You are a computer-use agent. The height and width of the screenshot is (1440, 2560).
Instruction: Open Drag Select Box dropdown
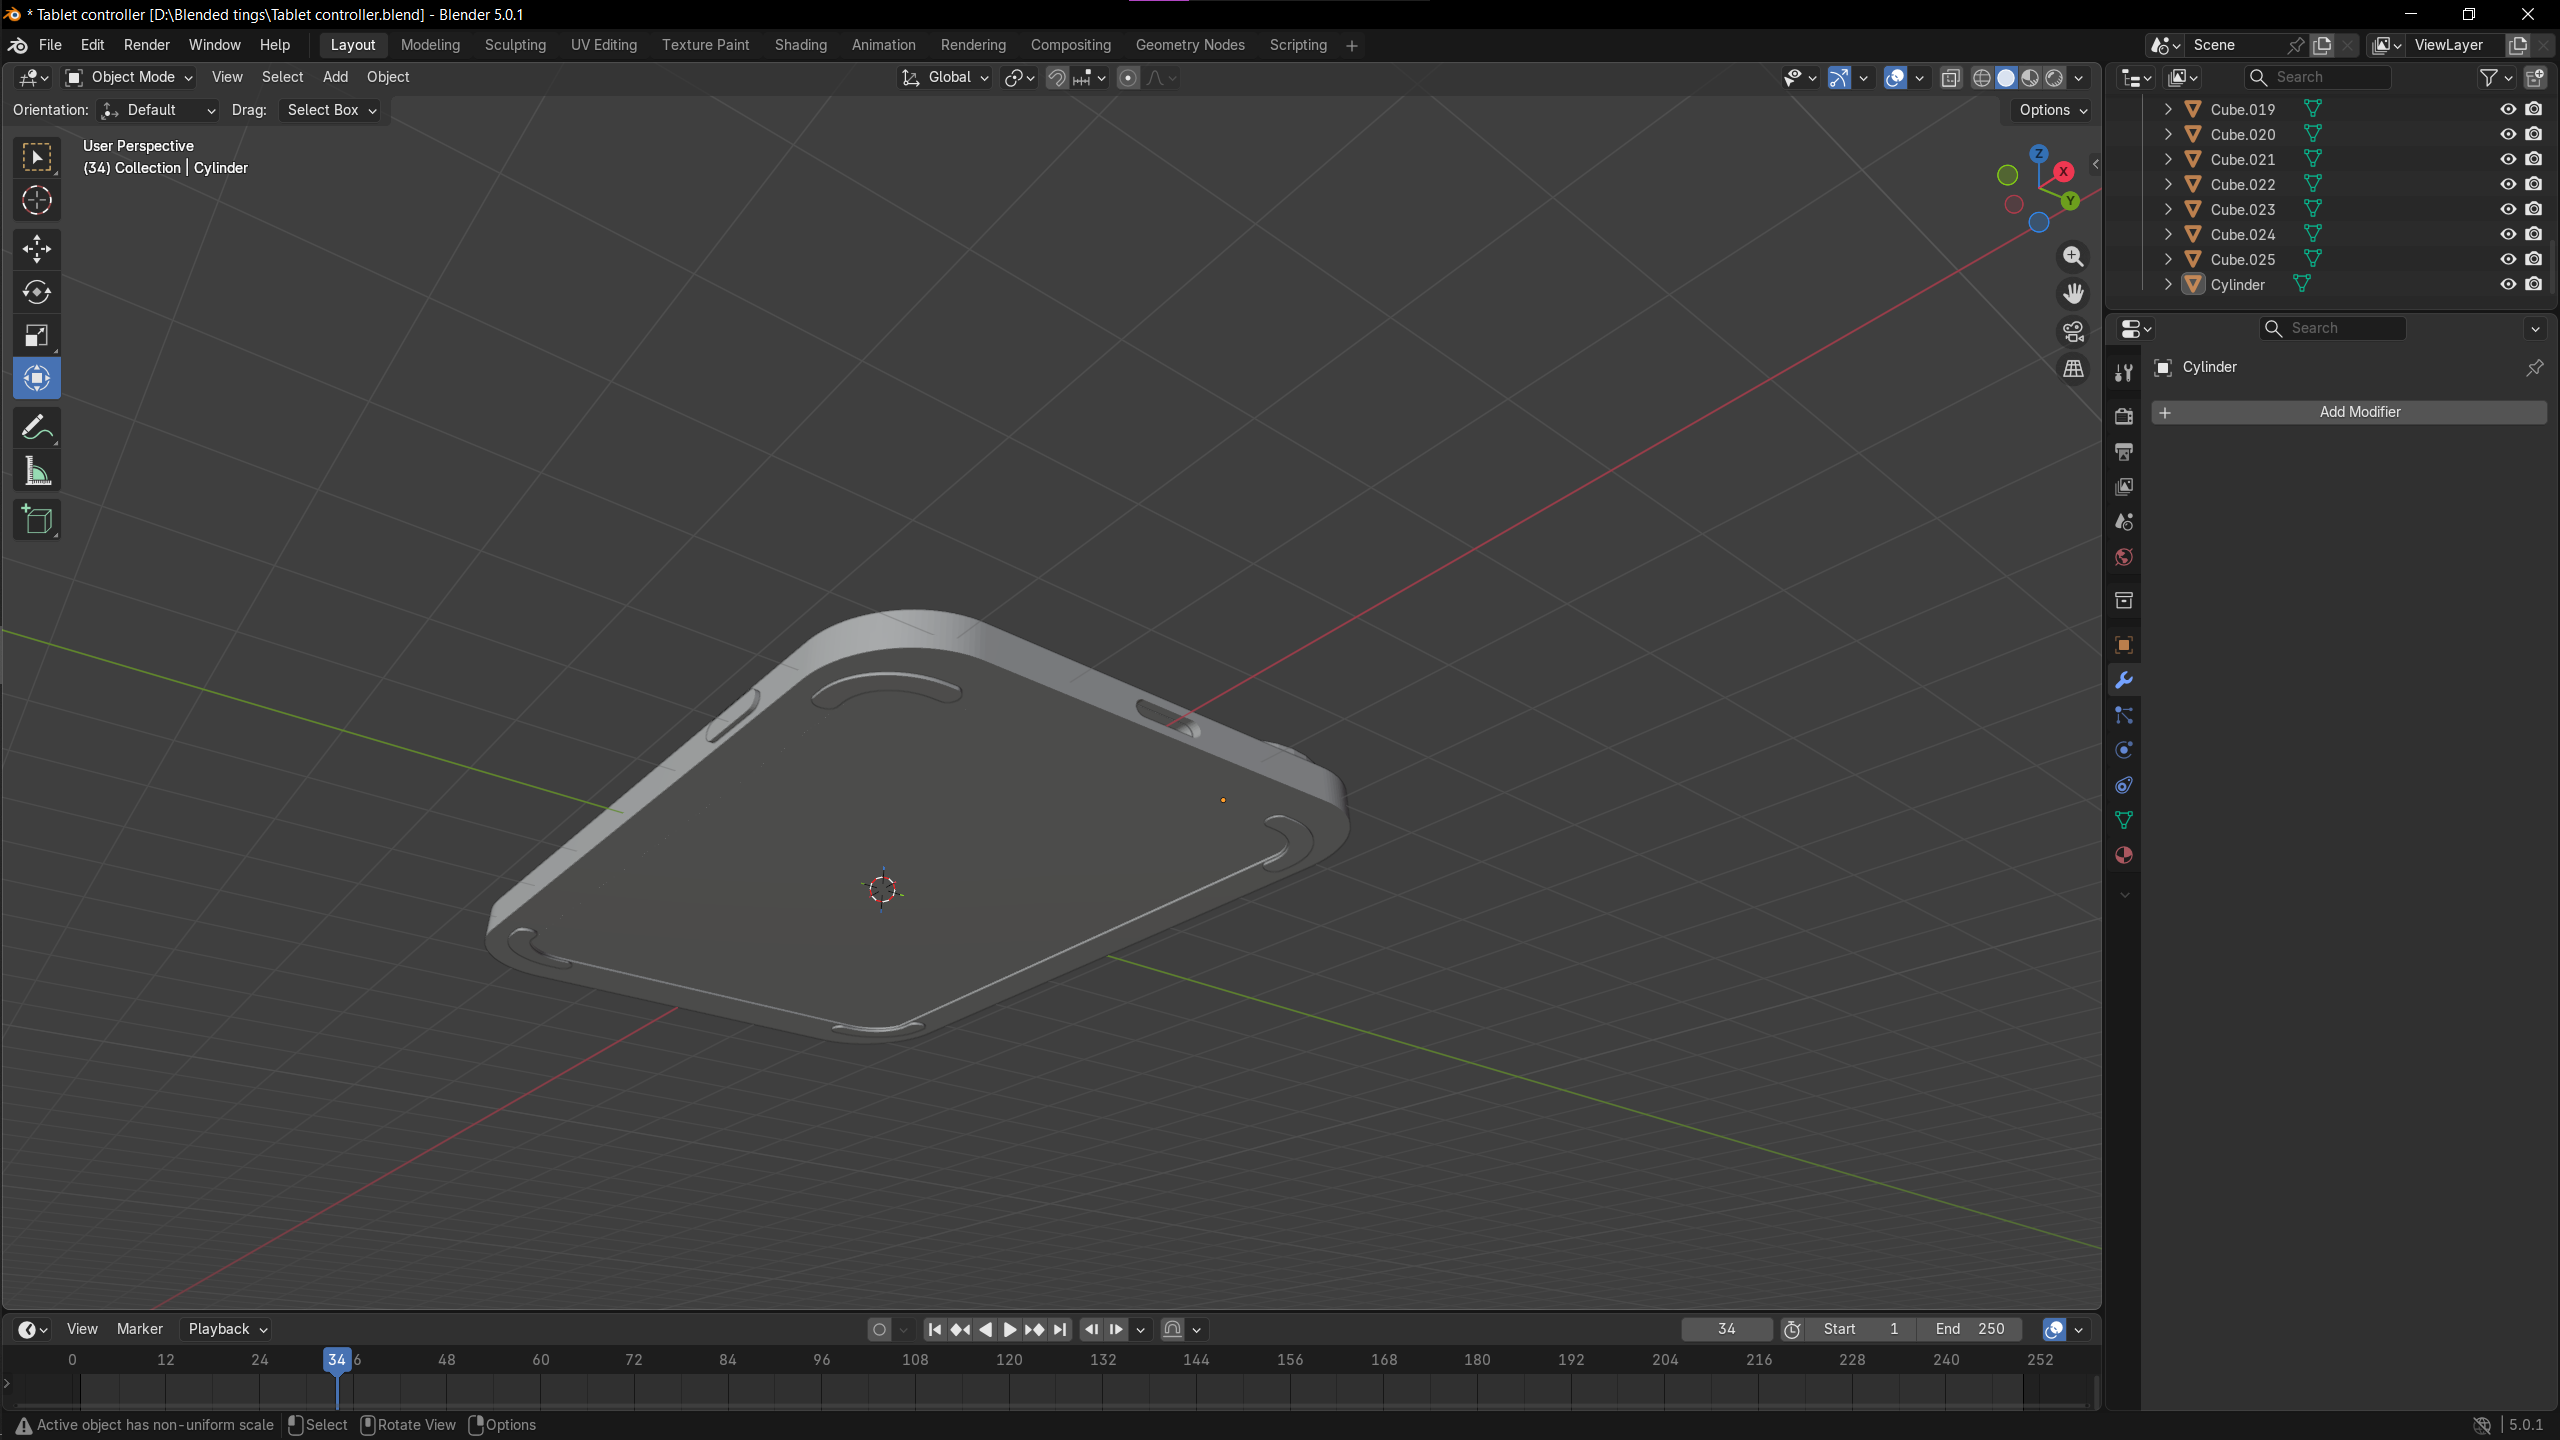331,110
